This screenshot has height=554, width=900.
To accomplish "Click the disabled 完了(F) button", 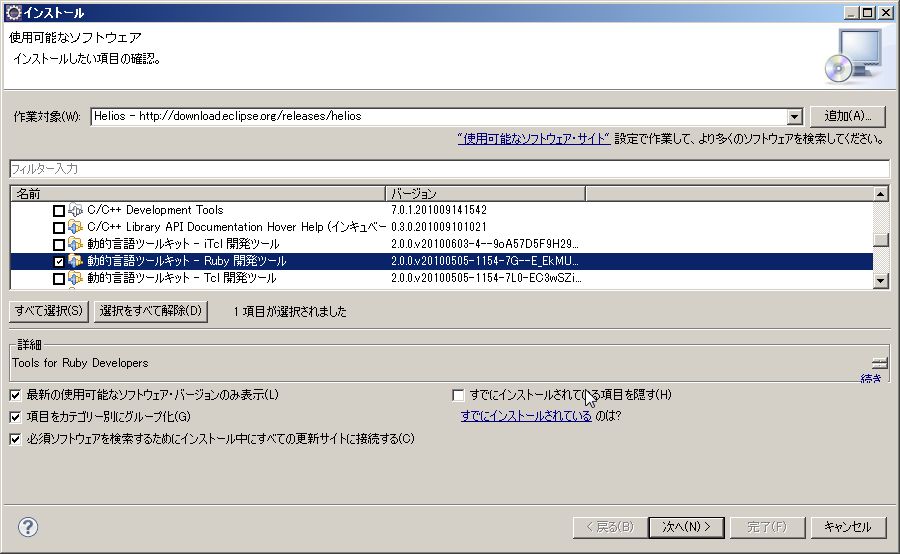I will [767, 527].
